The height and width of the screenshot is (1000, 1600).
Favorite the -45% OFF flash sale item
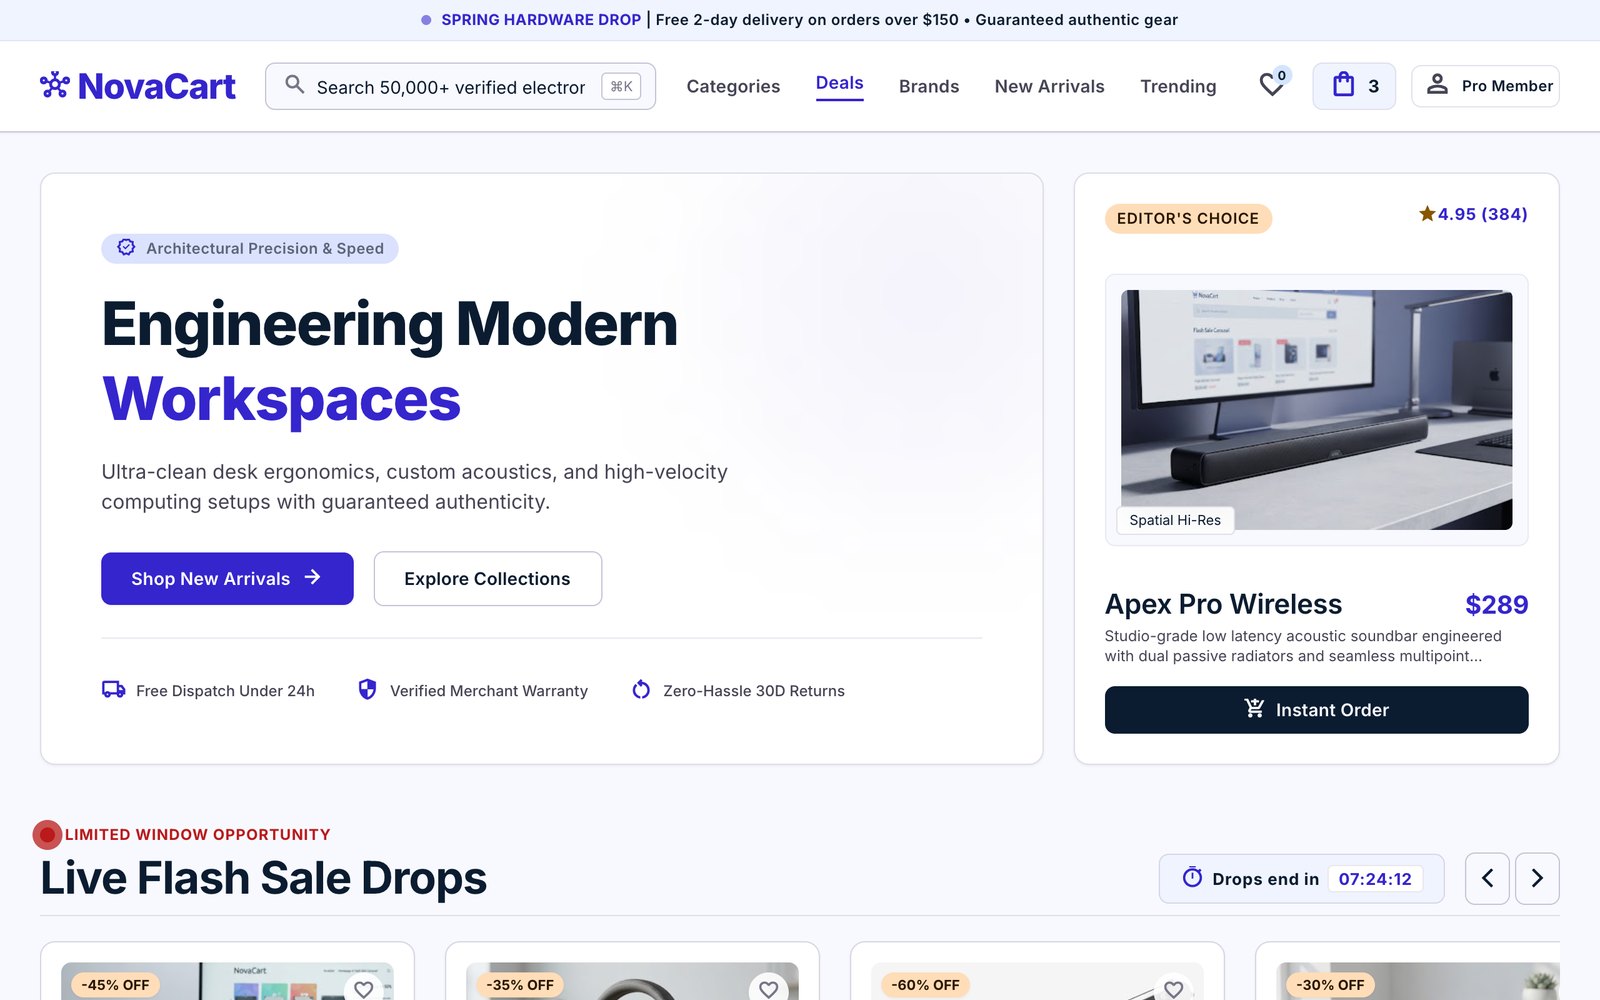(364, 988)
